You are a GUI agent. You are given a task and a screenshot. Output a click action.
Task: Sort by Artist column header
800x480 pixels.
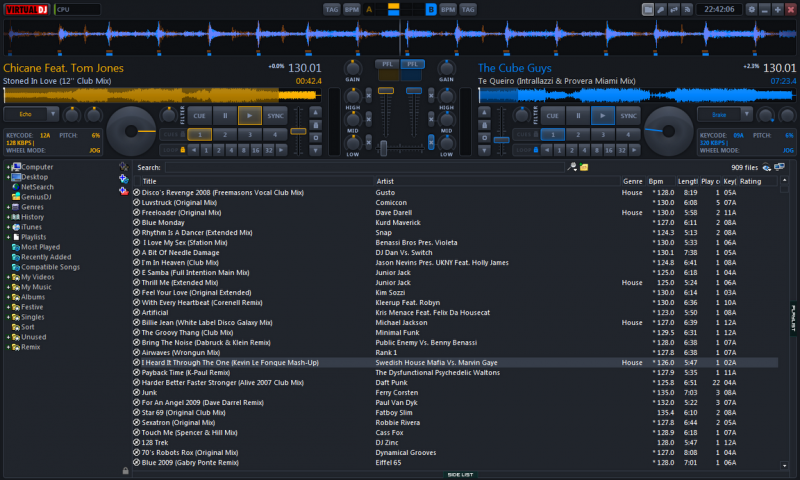click(x=497, y=181)
